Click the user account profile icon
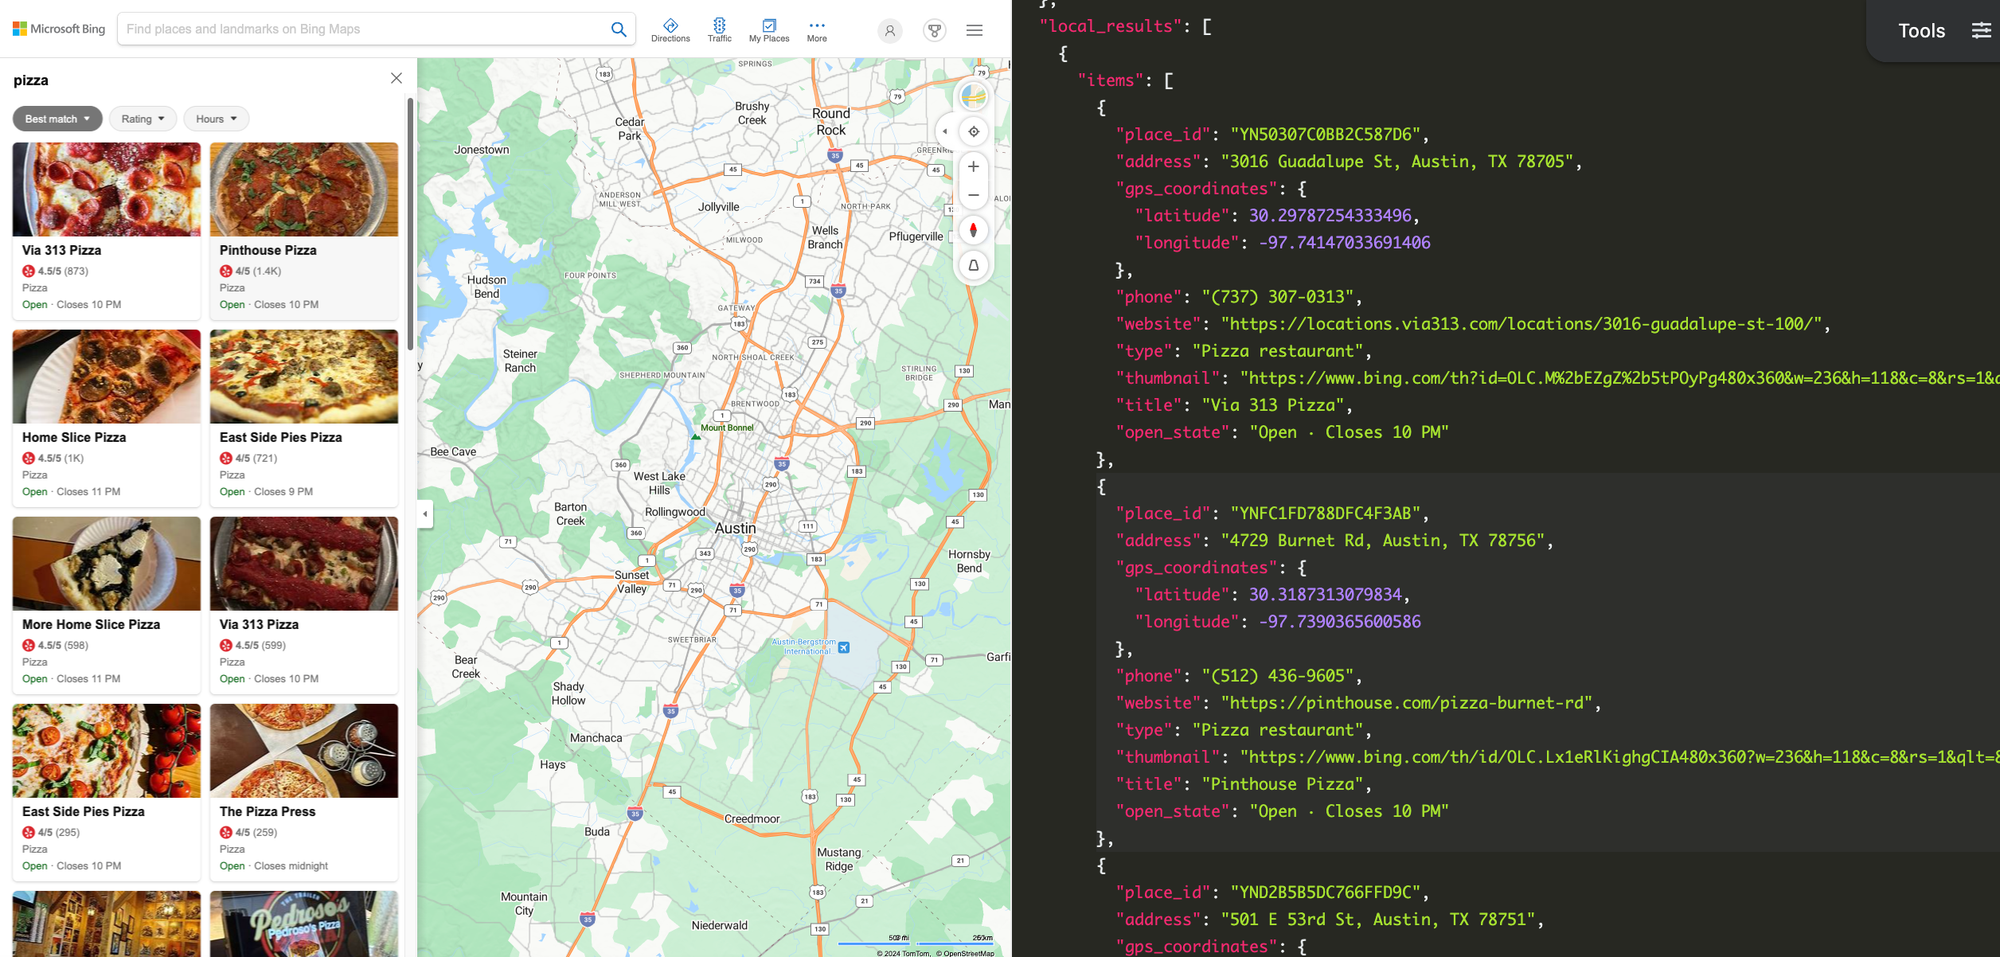The height and width of the screenshot is (957, 2000). click(x=889, y=30)
